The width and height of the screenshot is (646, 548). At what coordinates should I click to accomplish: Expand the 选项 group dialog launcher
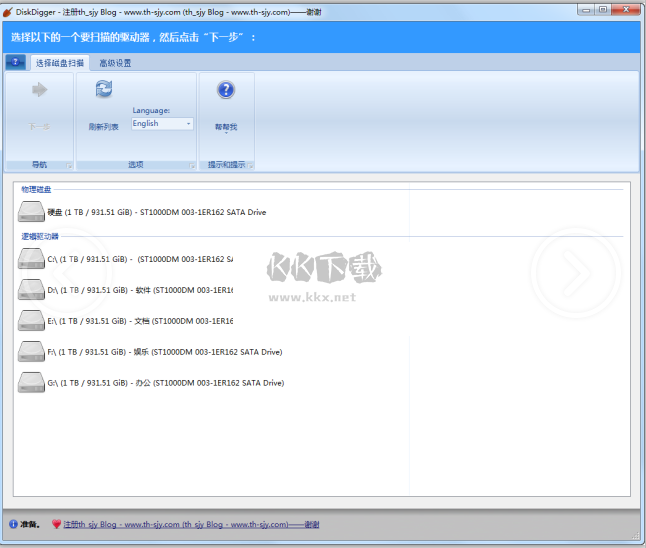pos(191,165)
